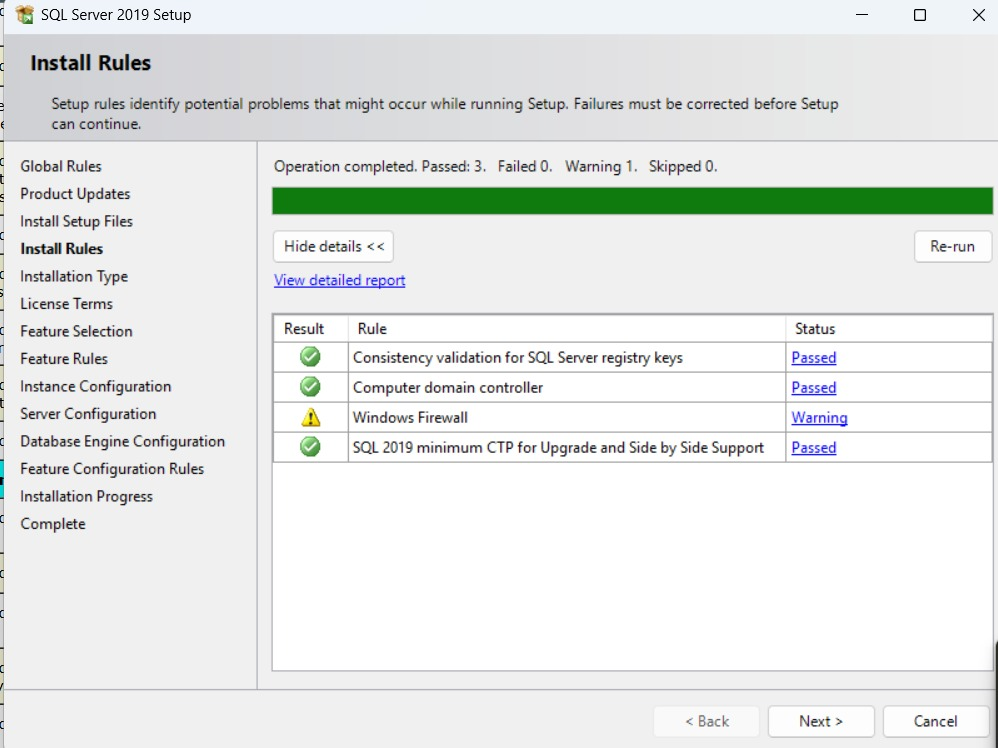Select the Feature Rules step

[x=64, y=358]
